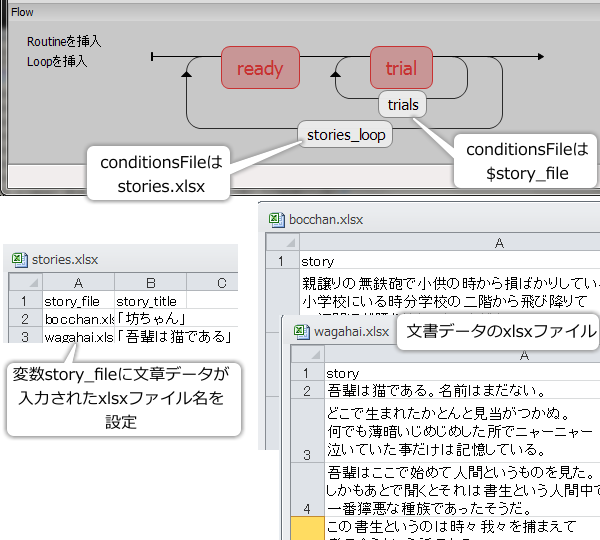Click the Loopを挿入 link

[57, 61]
